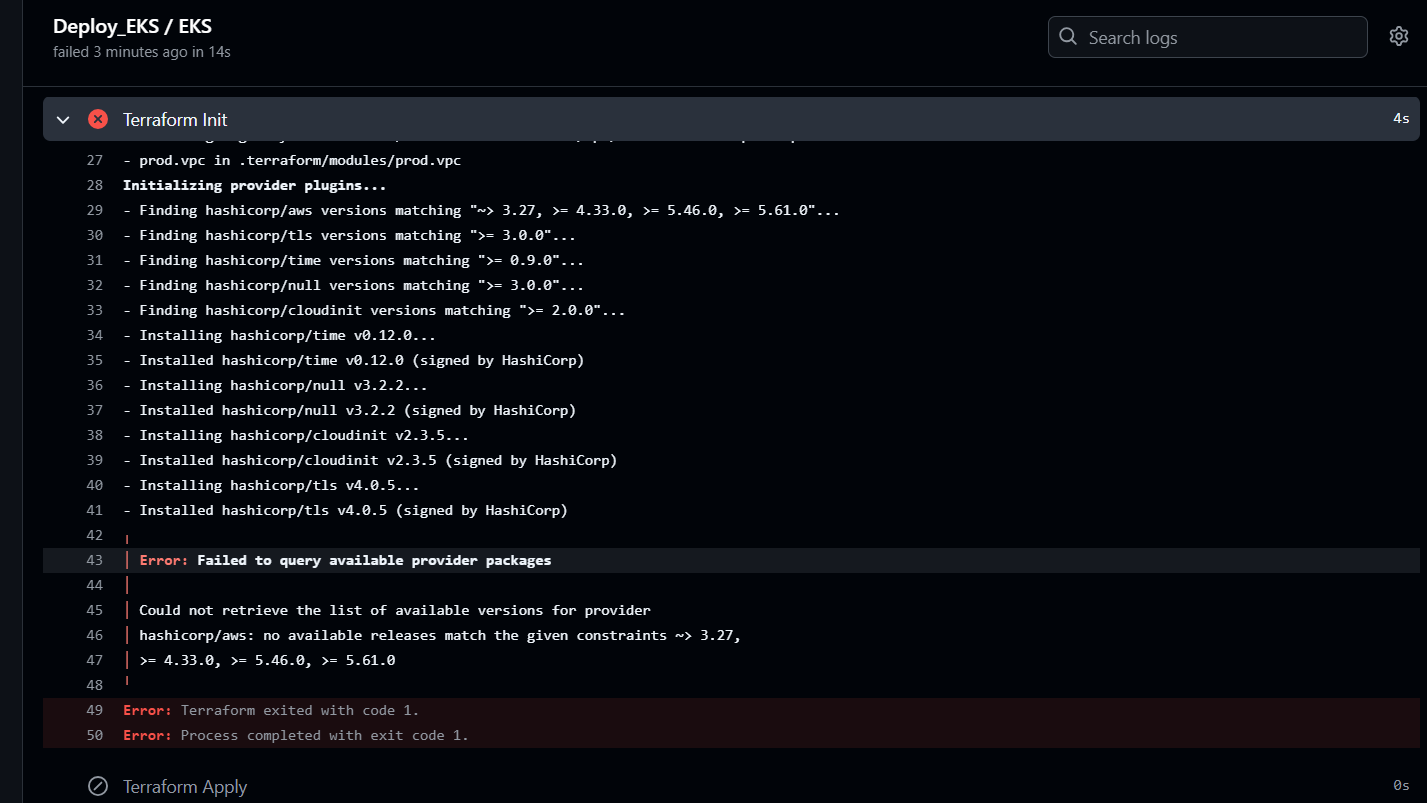The height and width of the screenshot is (803, 1427).
Task: Select 'Installing hashicorp/null v3.2.2...' line
Action: coord(275,385)
